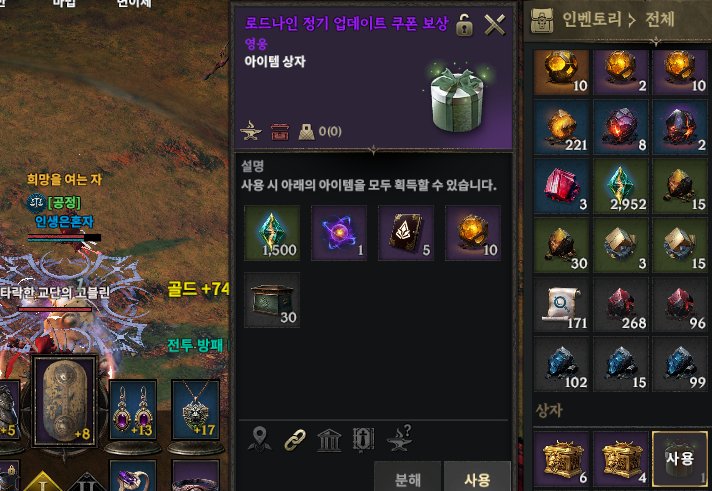Select the purple energy orb reward
Viewport: 712px width, 491px height.
[339, 233]
